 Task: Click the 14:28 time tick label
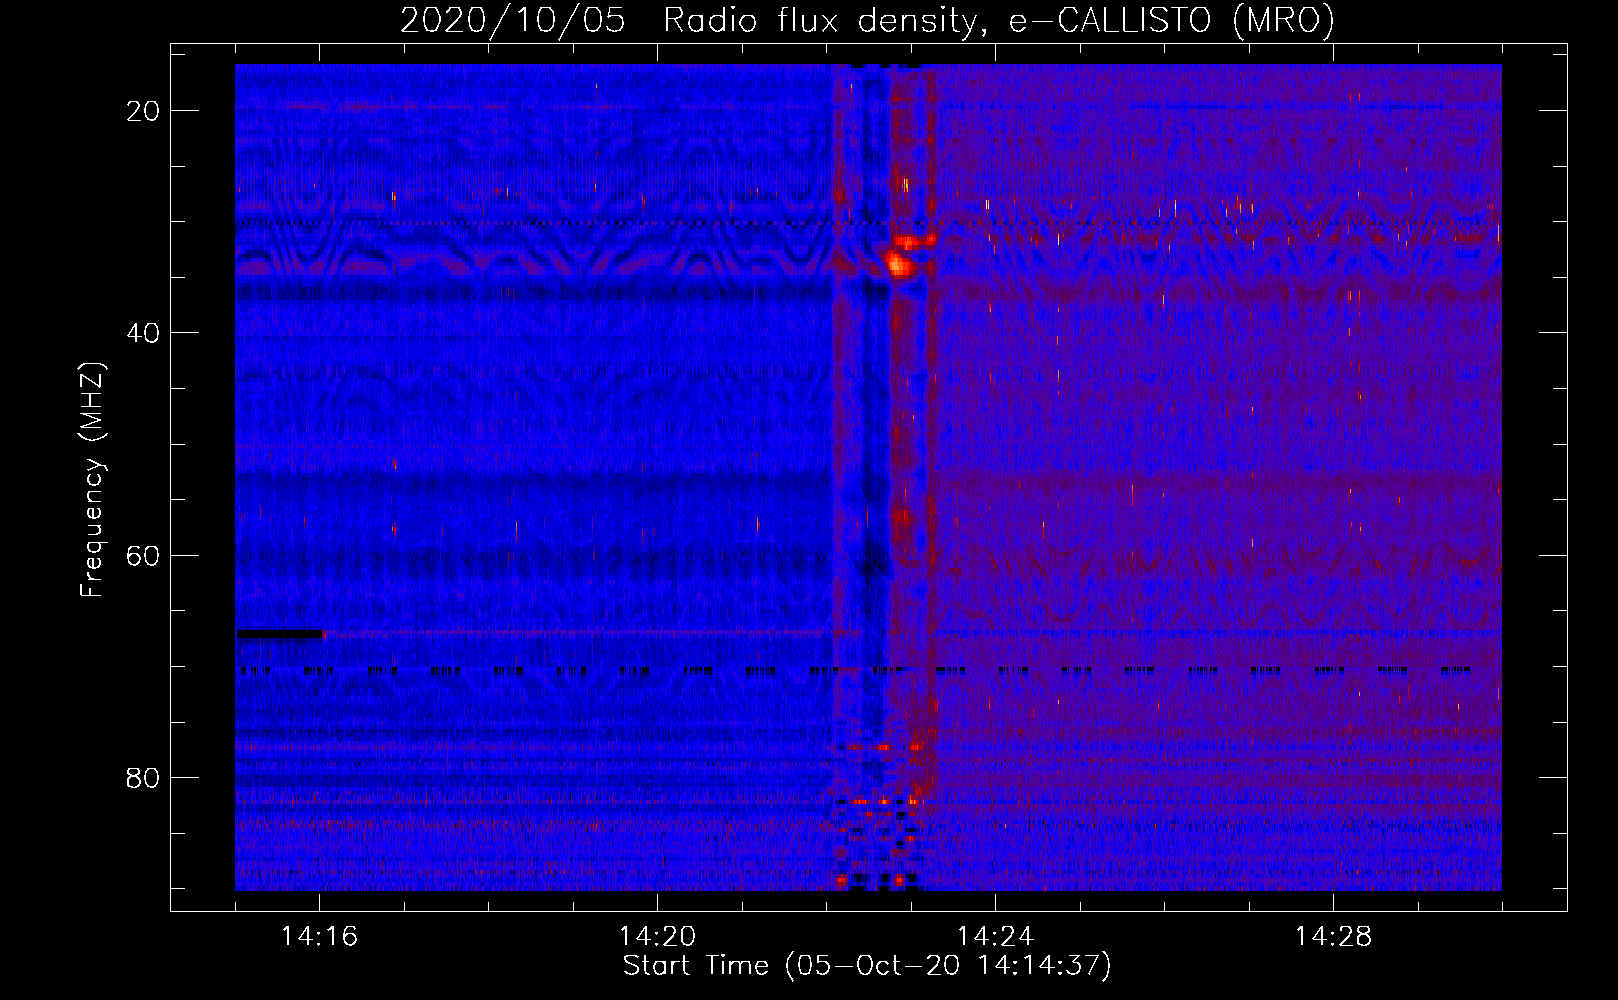[1334, 936]
